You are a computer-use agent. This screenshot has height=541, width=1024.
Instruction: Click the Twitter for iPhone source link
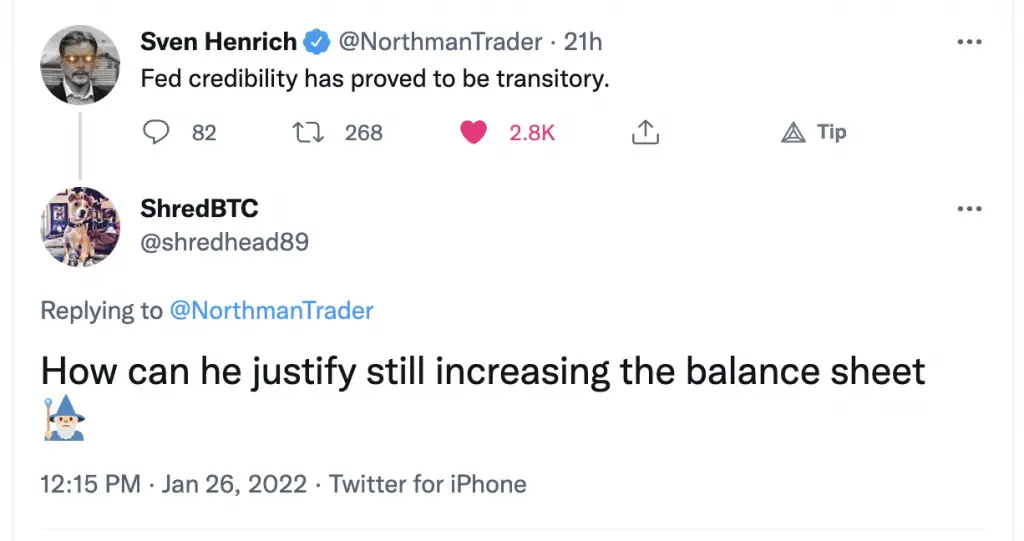click(427, 485)
